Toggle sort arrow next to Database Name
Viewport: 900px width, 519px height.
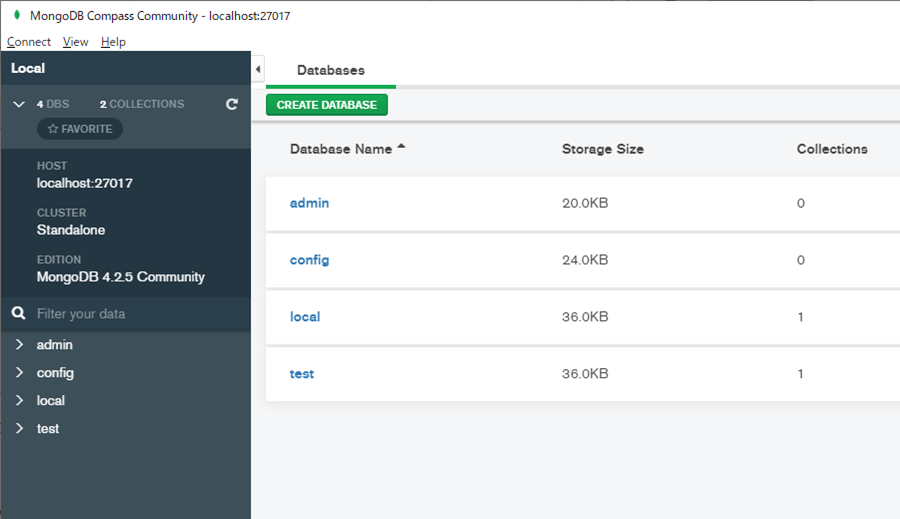point(401,147)
